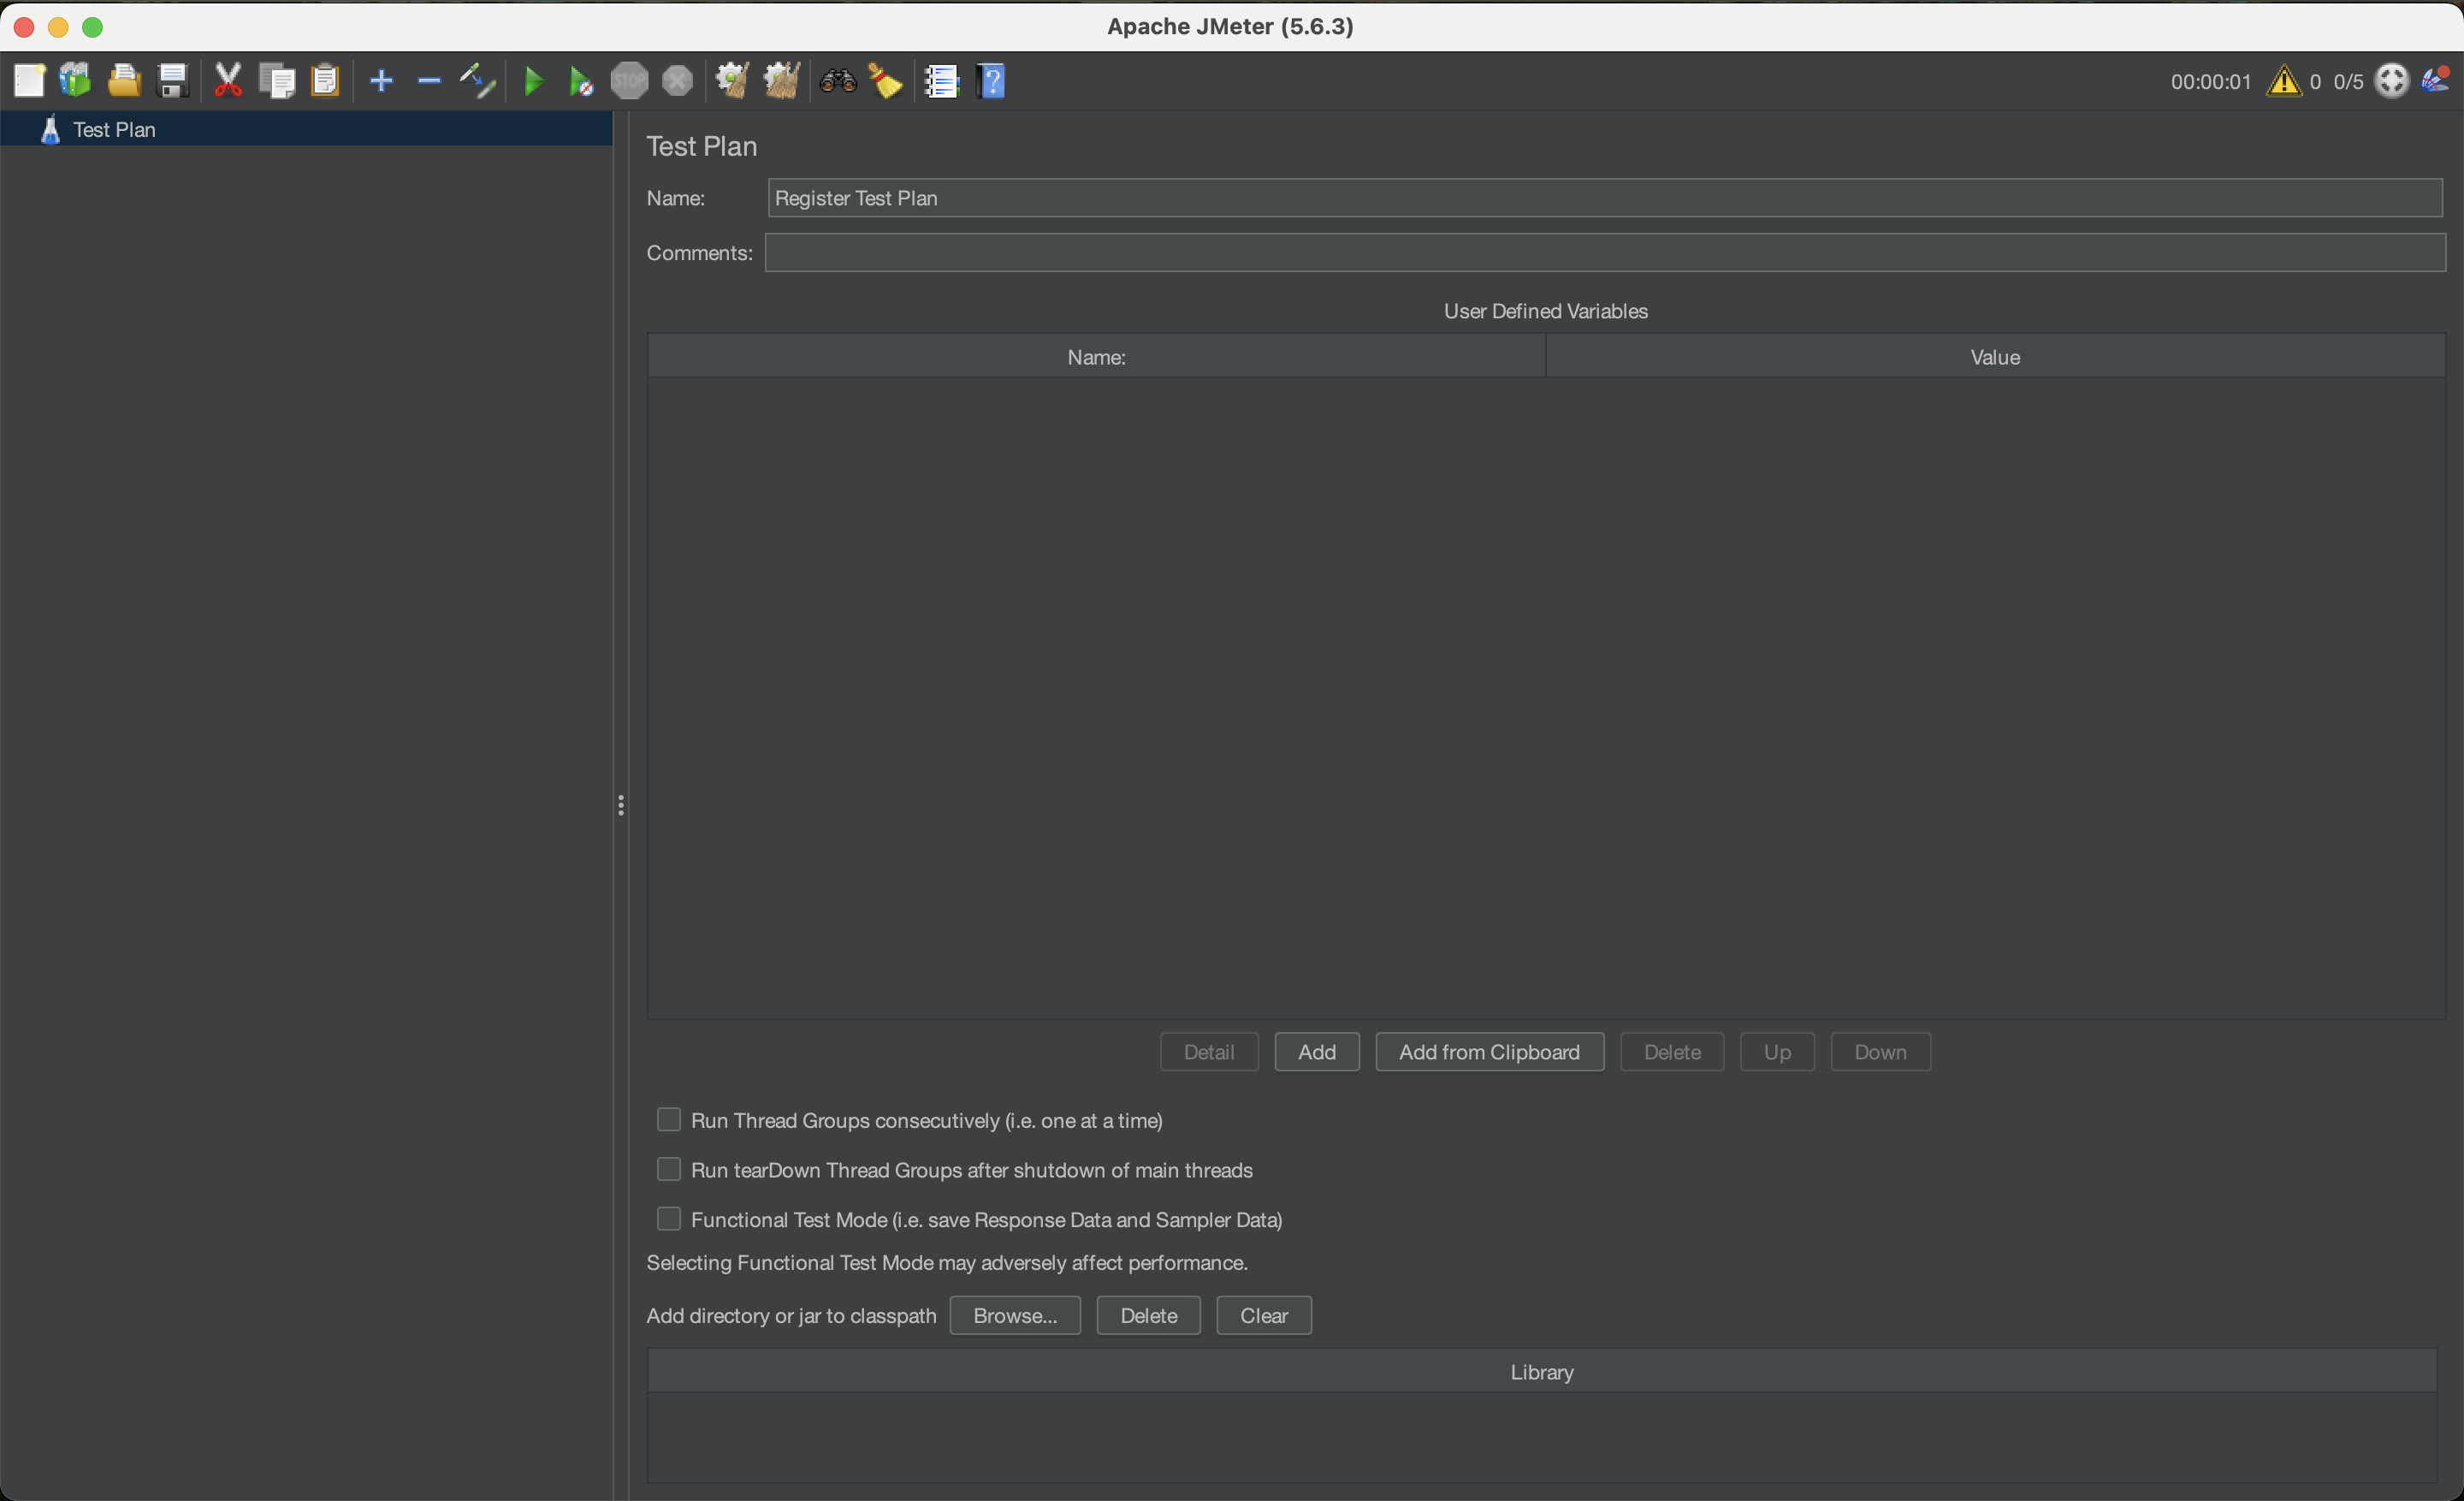Enable Run Thread Groups consecutively checkbox

(x=669, y=1119)
